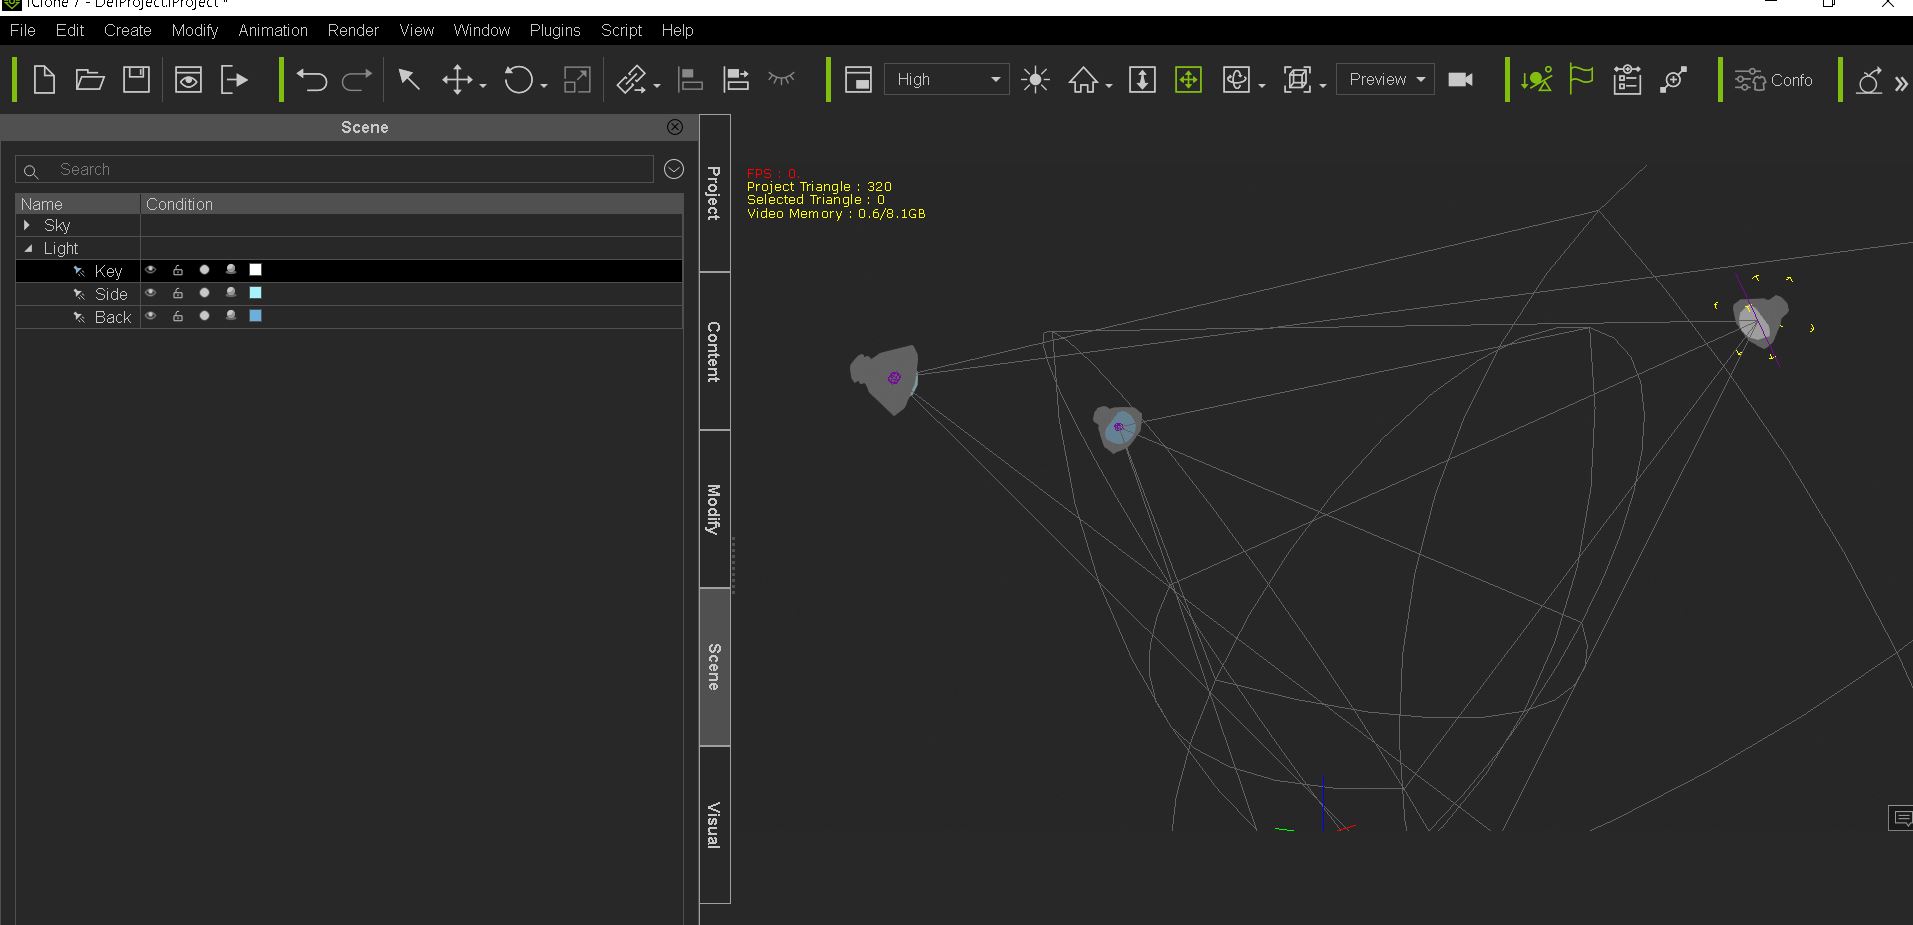Collapse the Light tree node
The width and height of the screenshot is (1913, 925).
[x=28, y=249]
